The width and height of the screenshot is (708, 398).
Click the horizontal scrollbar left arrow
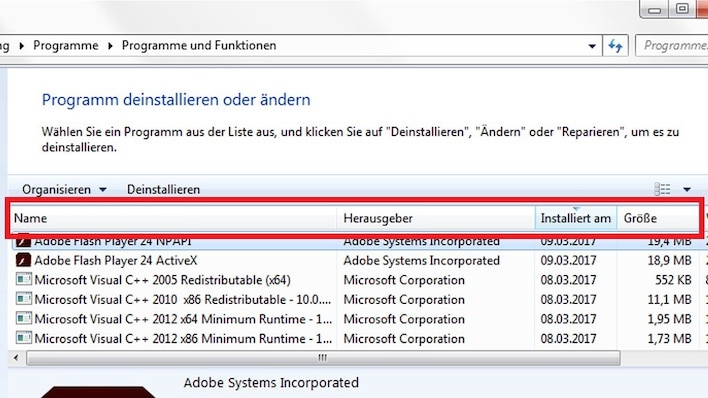(x=16, y=358)
